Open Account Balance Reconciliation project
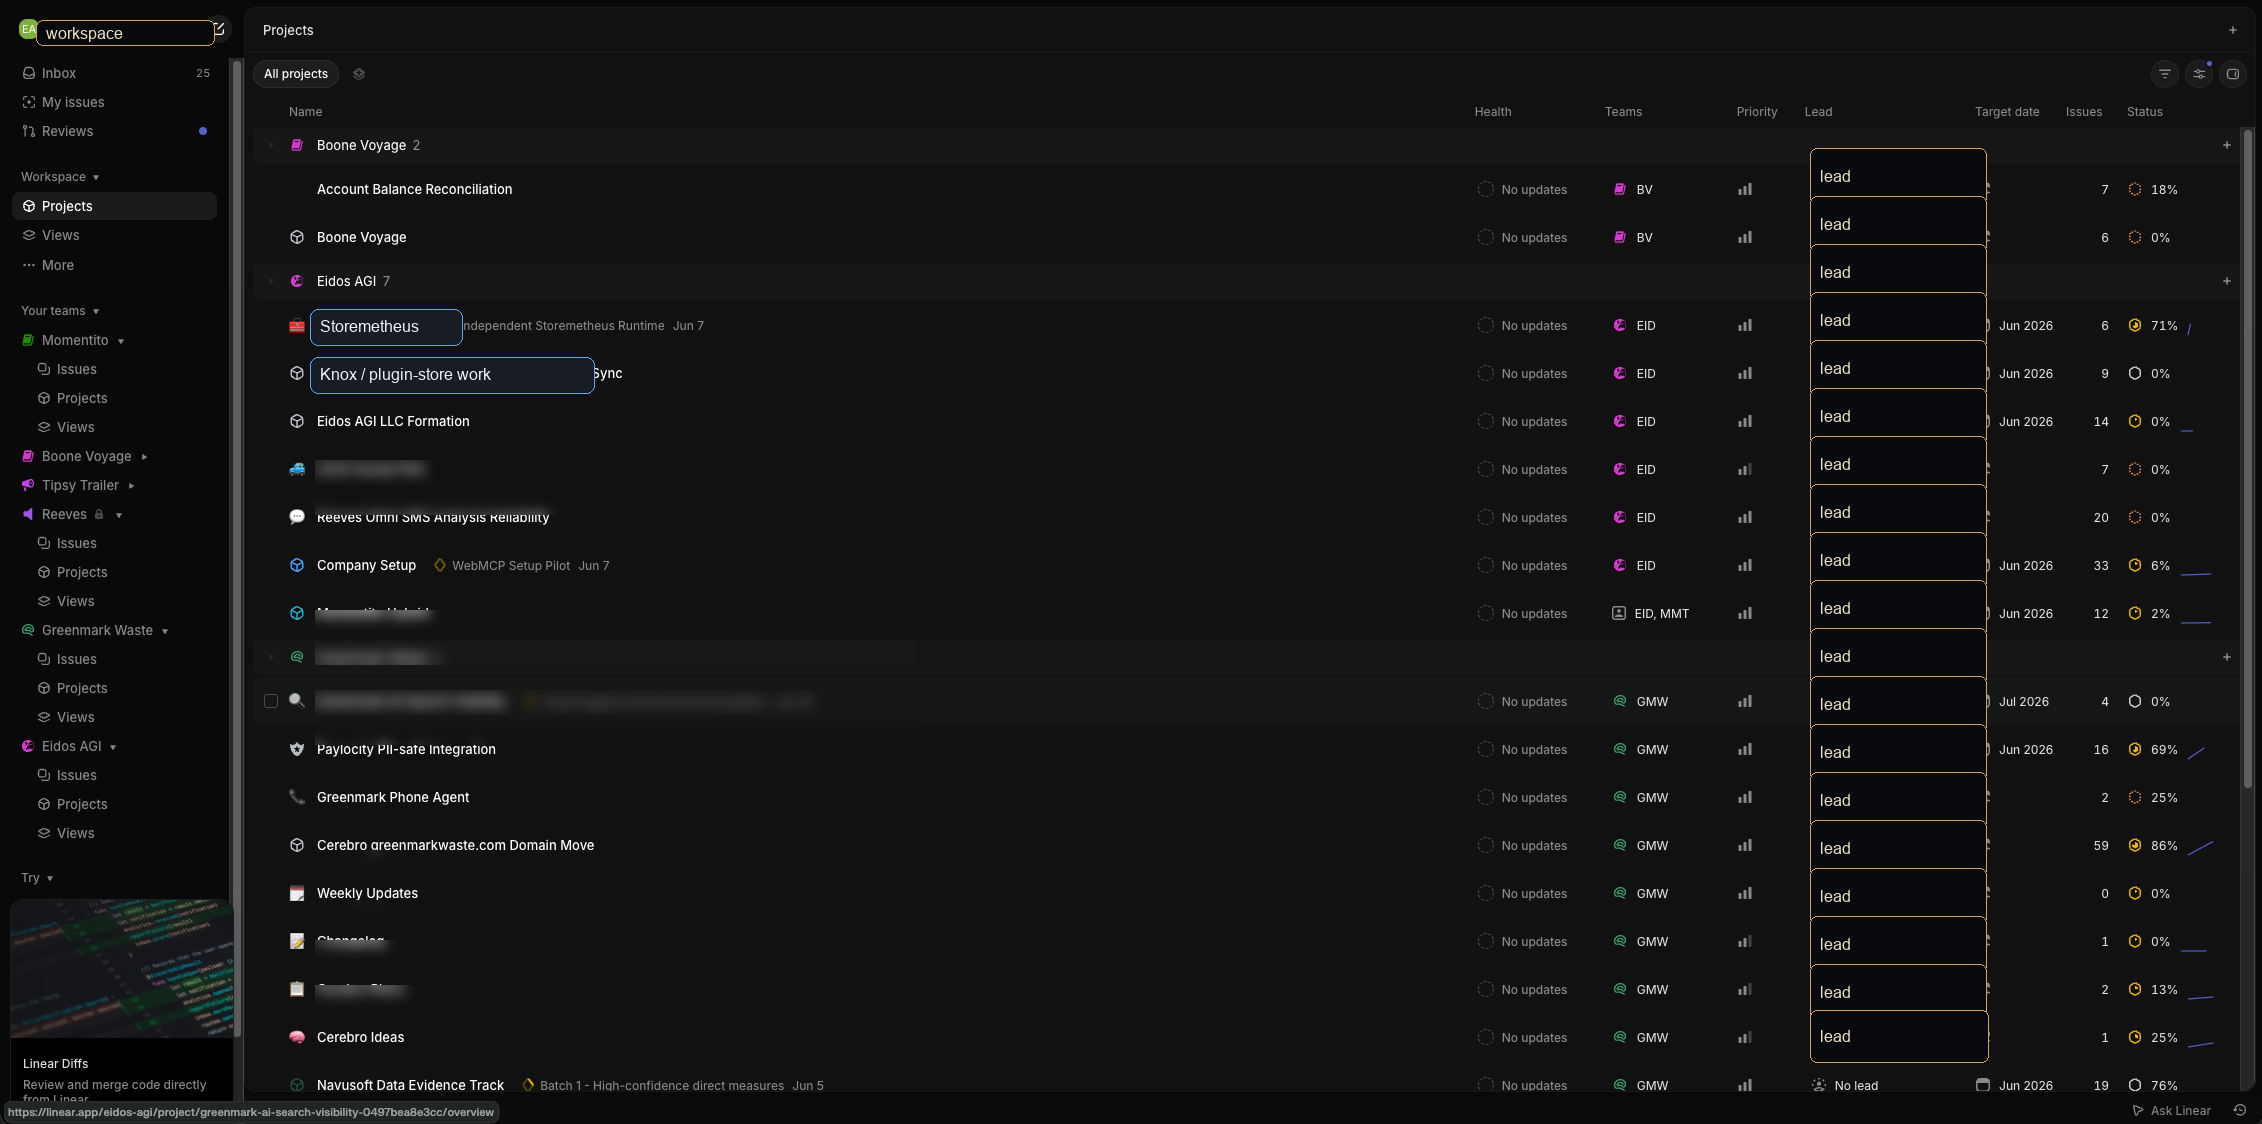 [x=414, y=189]
